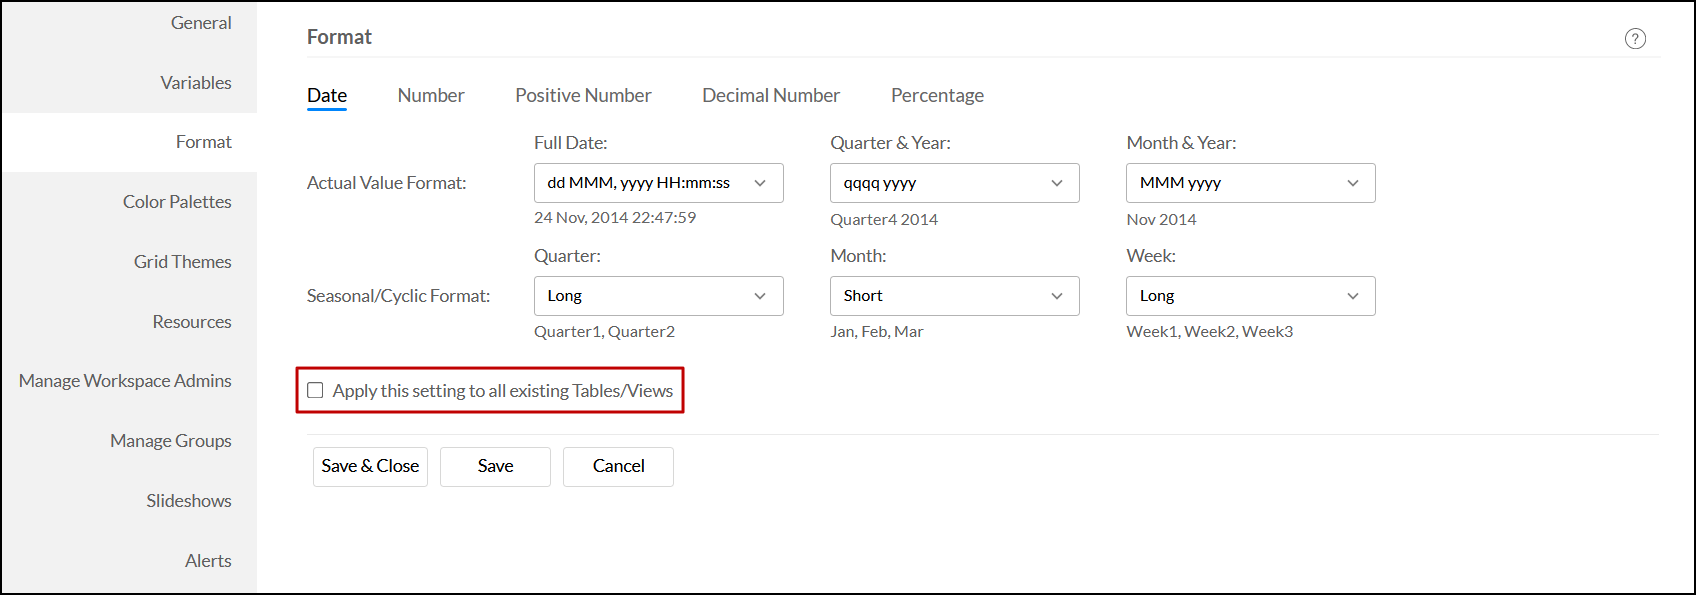Go to Grid Themes settings

coord(182,262)
